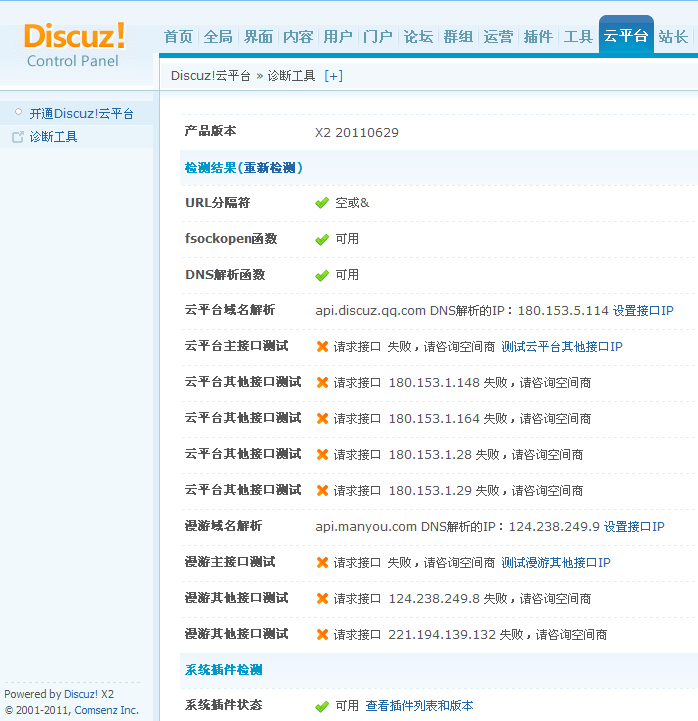Image resolution: width=698 pixels, height=721 pixels.
Task: Click the DNS解析函数 row label
Action: click(x=225, y=275)
